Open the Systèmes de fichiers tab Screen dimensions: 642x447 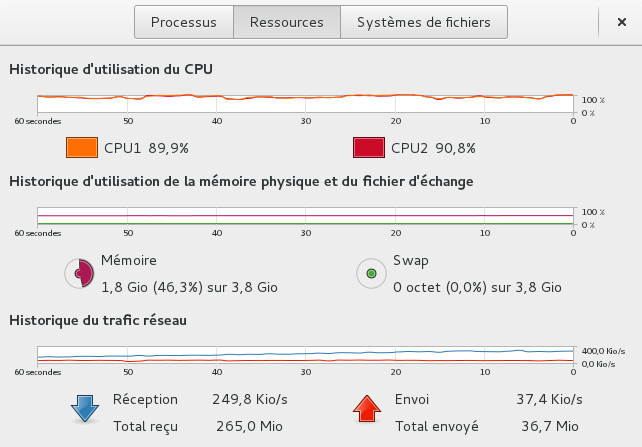[424, 22]
